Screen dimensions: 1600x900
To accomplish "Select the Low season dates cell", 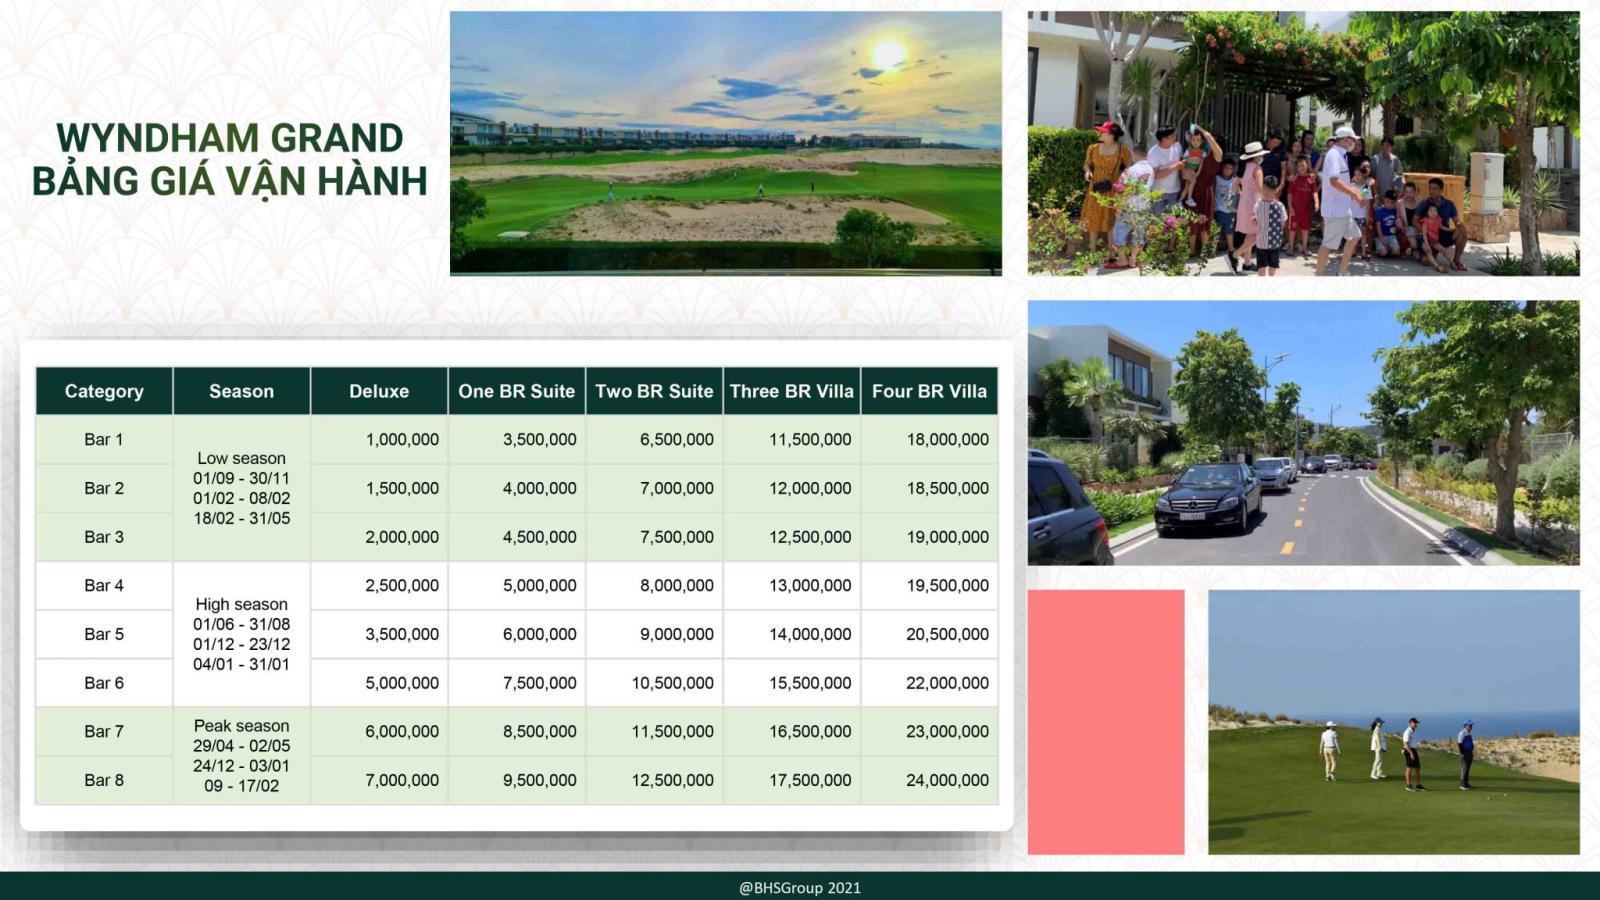I will coord(241,488).
